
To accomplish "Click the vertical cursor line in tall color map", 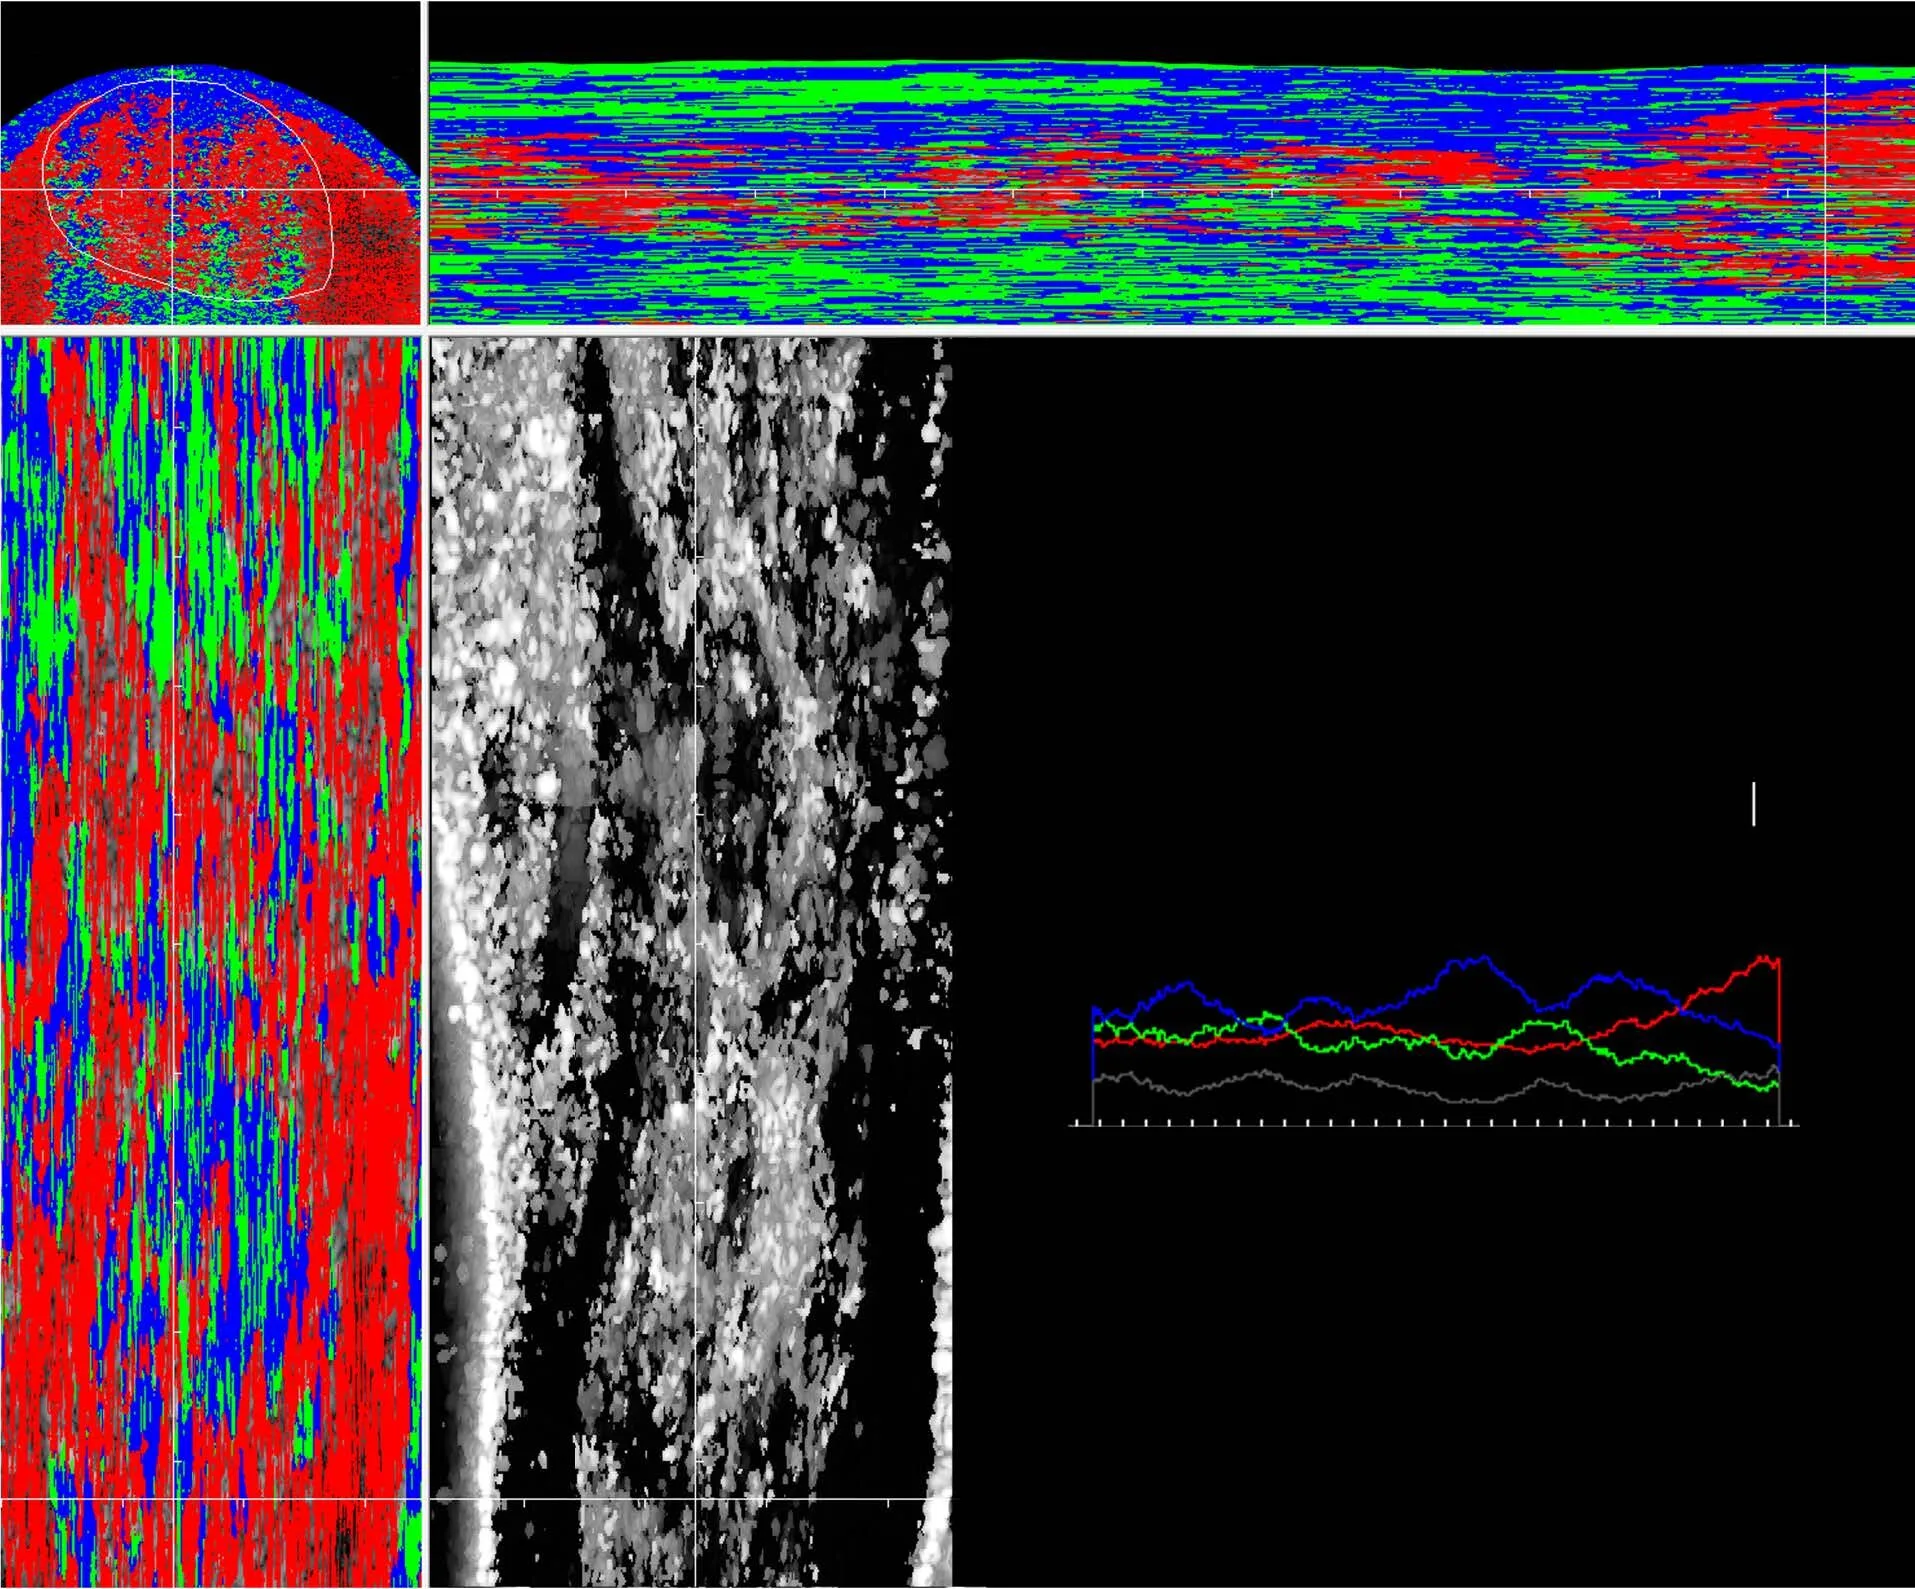I will tap(174, 900).
